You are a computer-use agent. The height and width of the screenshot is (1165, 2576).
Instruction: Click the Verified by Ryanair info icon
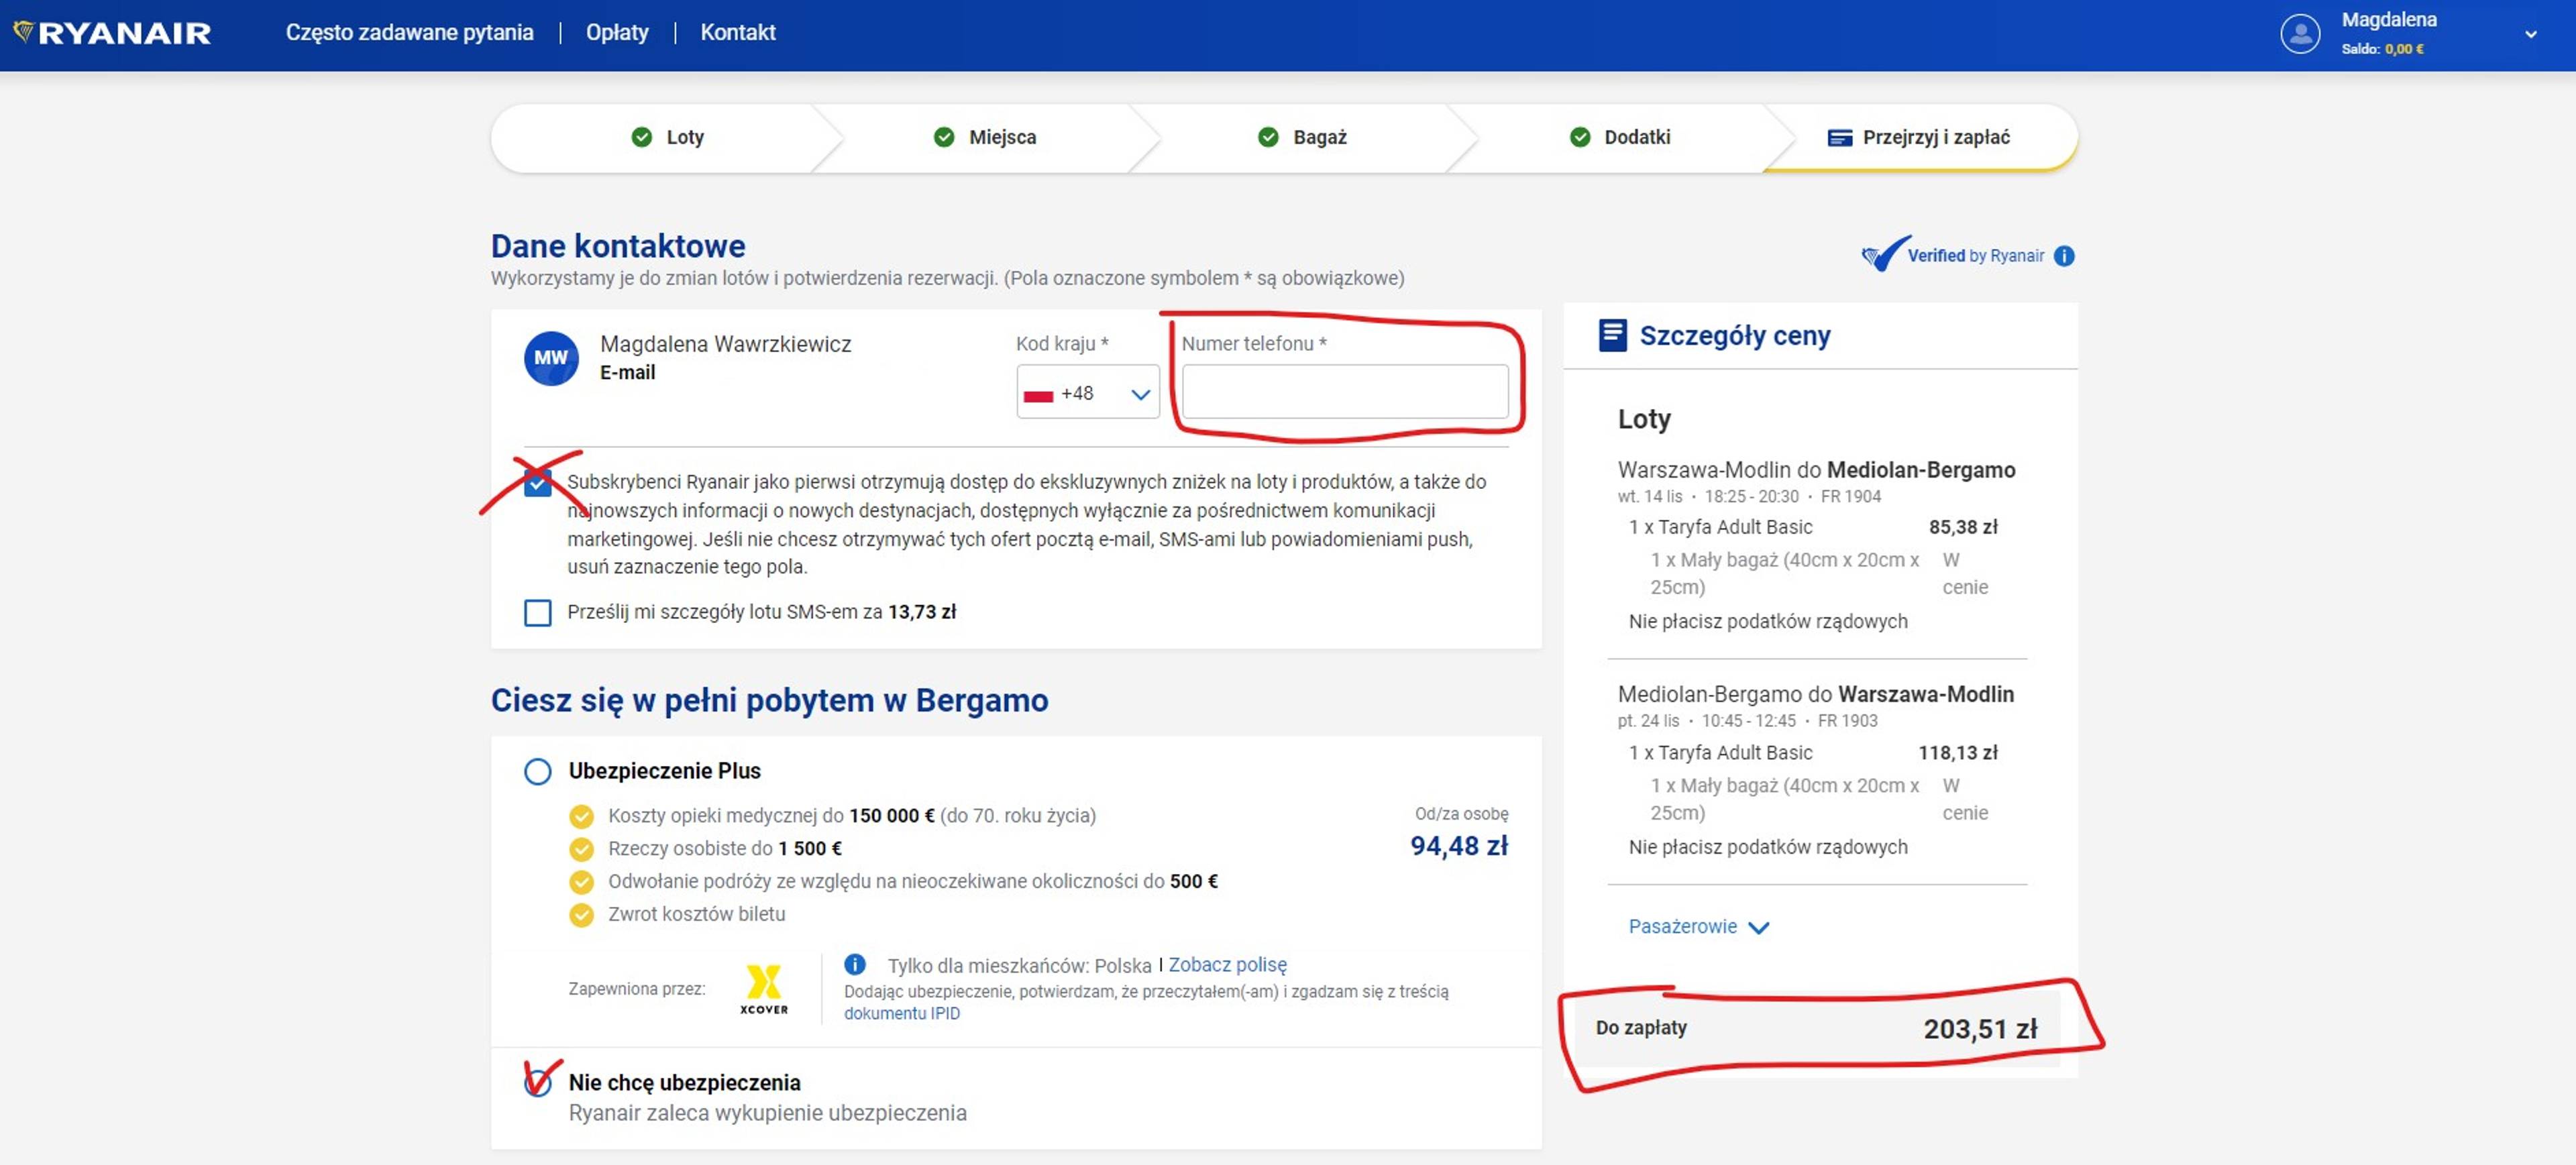click(2064, 256)
